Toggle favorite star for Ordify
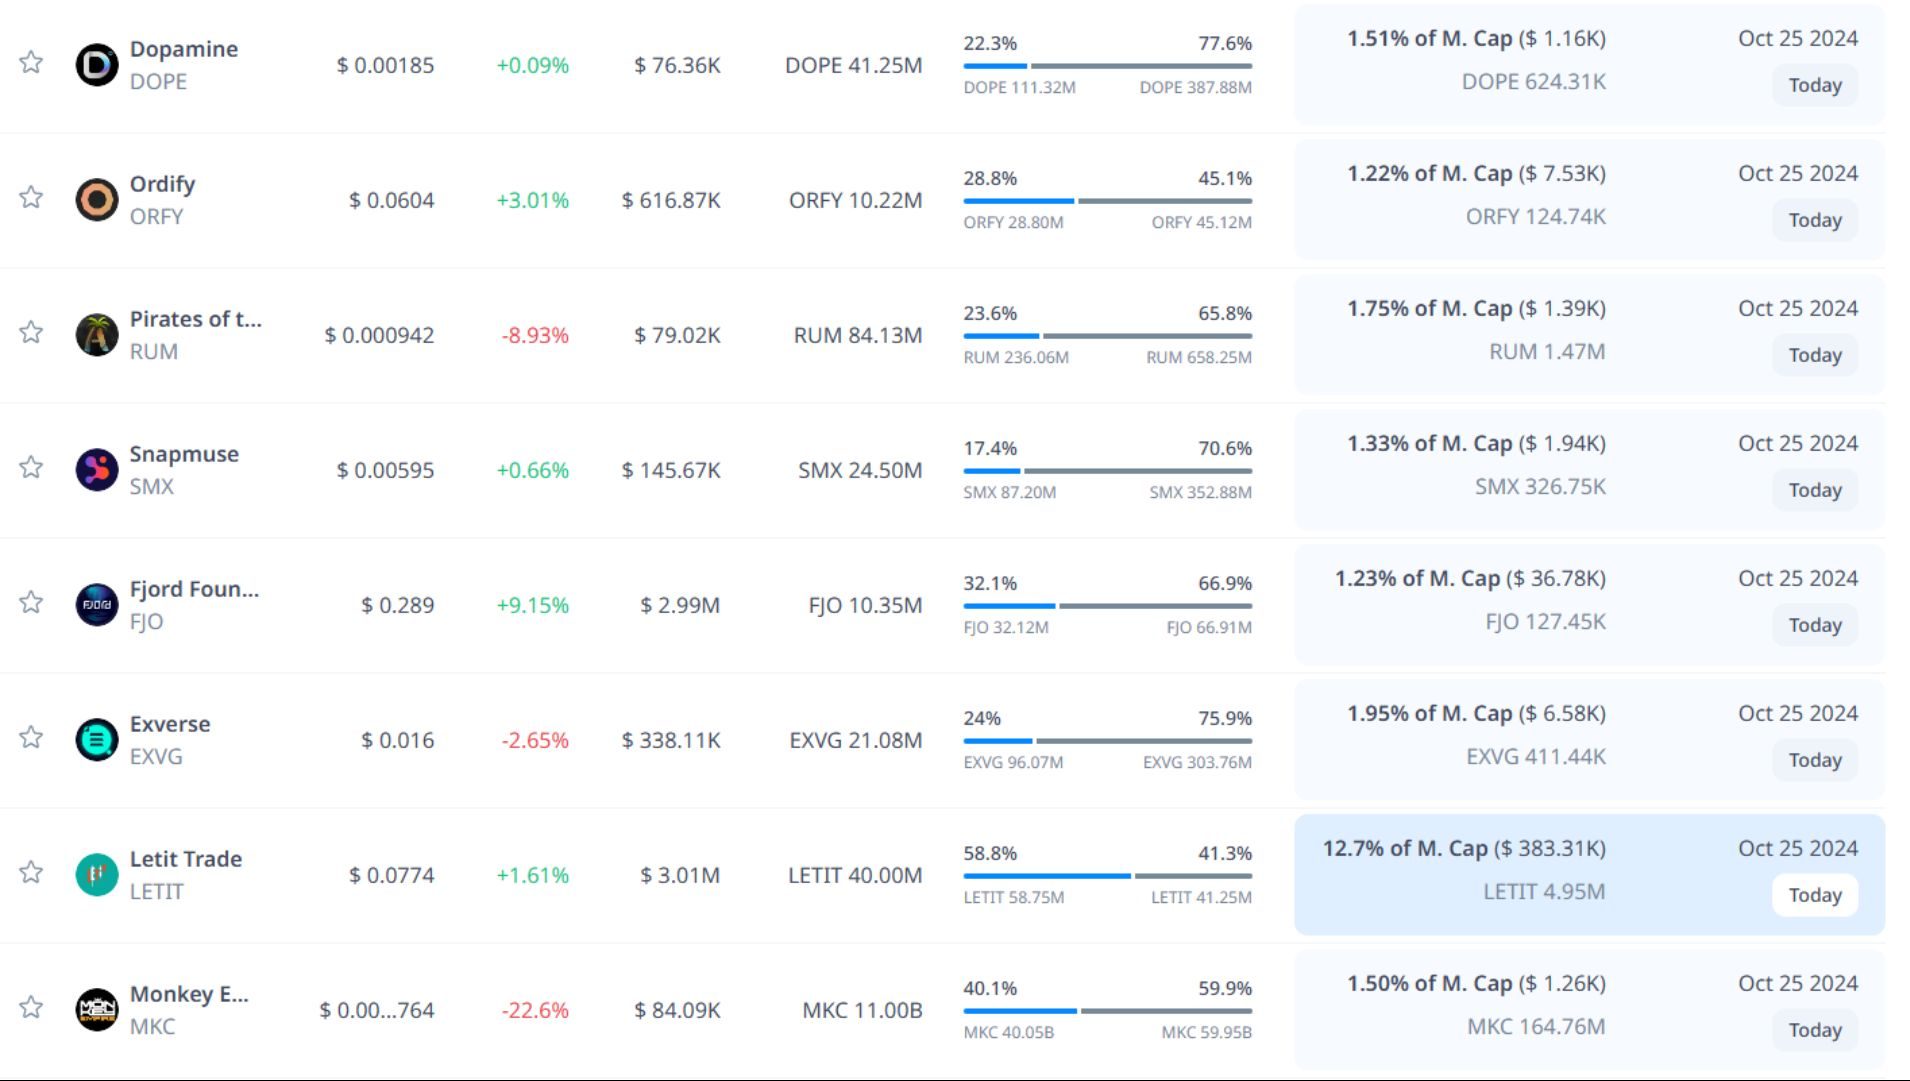Viewport: 1910px width, 1081px height. coord(31,197)
